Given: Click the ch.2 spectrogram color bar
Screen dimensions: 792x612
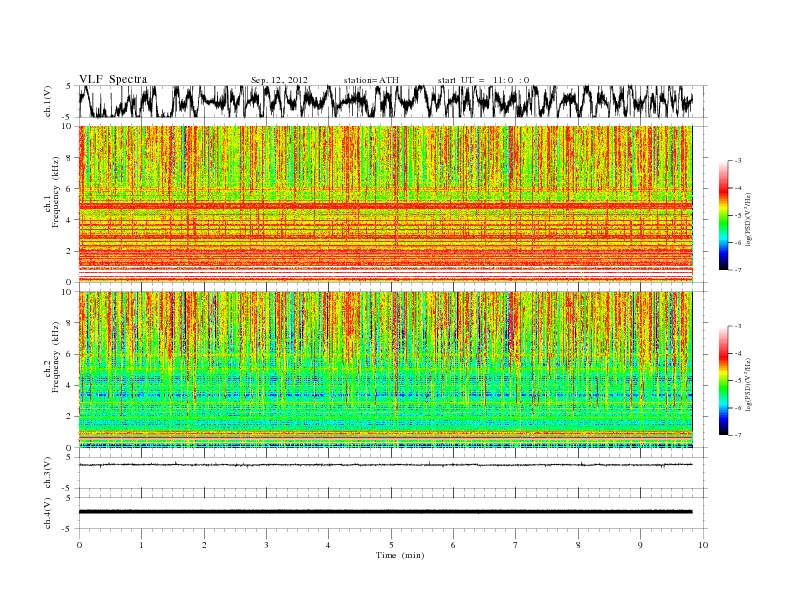Looking at the screenshot, I should (723, 380).
